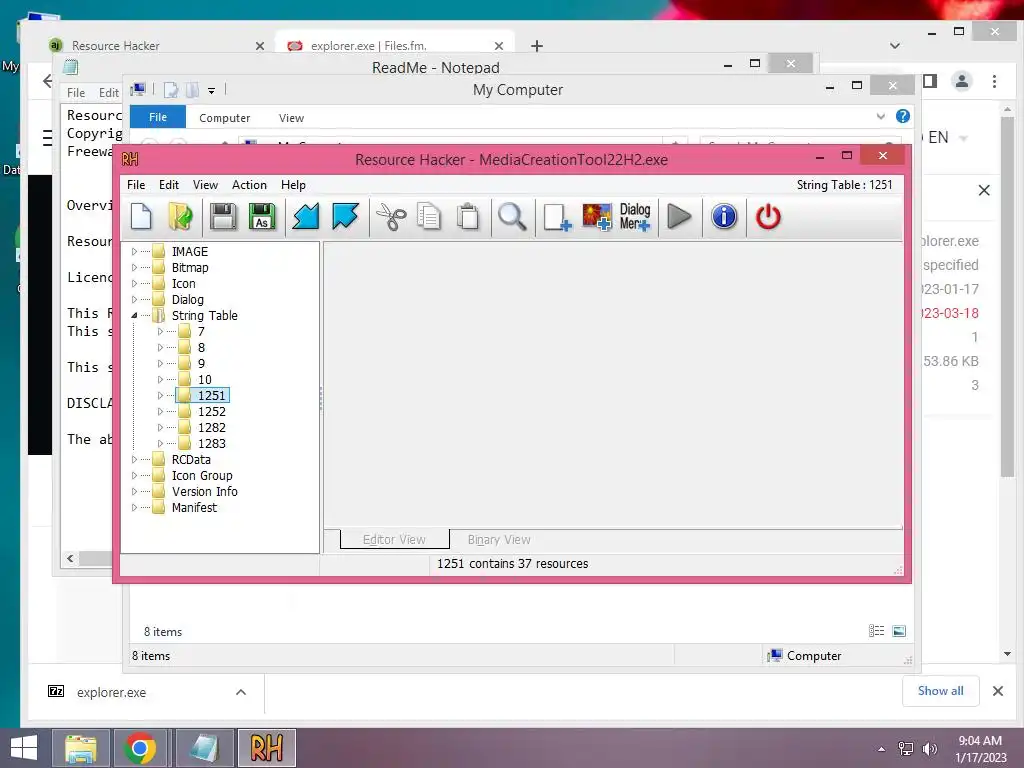Open a file with the folder icon
This screenshot has width=1024, height=768.
(181, 217)
